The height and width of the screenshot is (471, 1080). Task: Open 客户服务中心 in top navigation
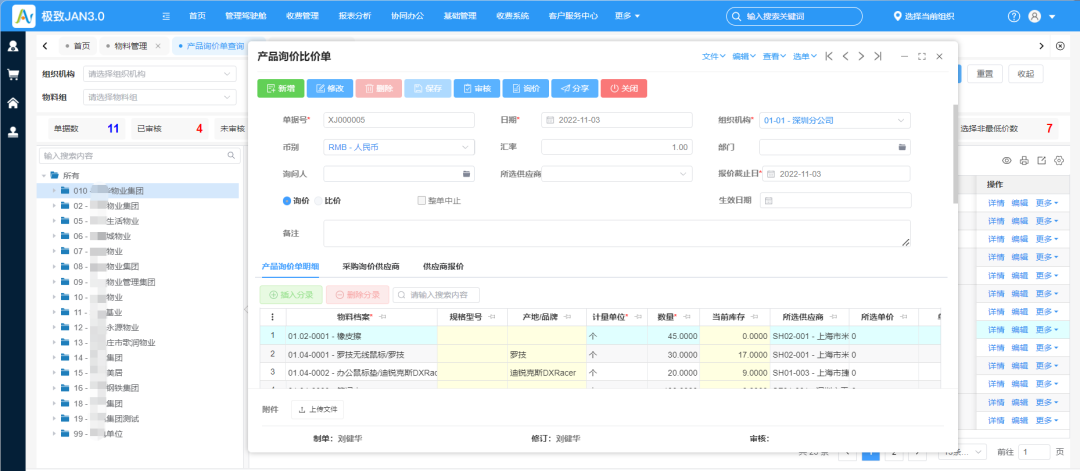(x=573, y=16)
